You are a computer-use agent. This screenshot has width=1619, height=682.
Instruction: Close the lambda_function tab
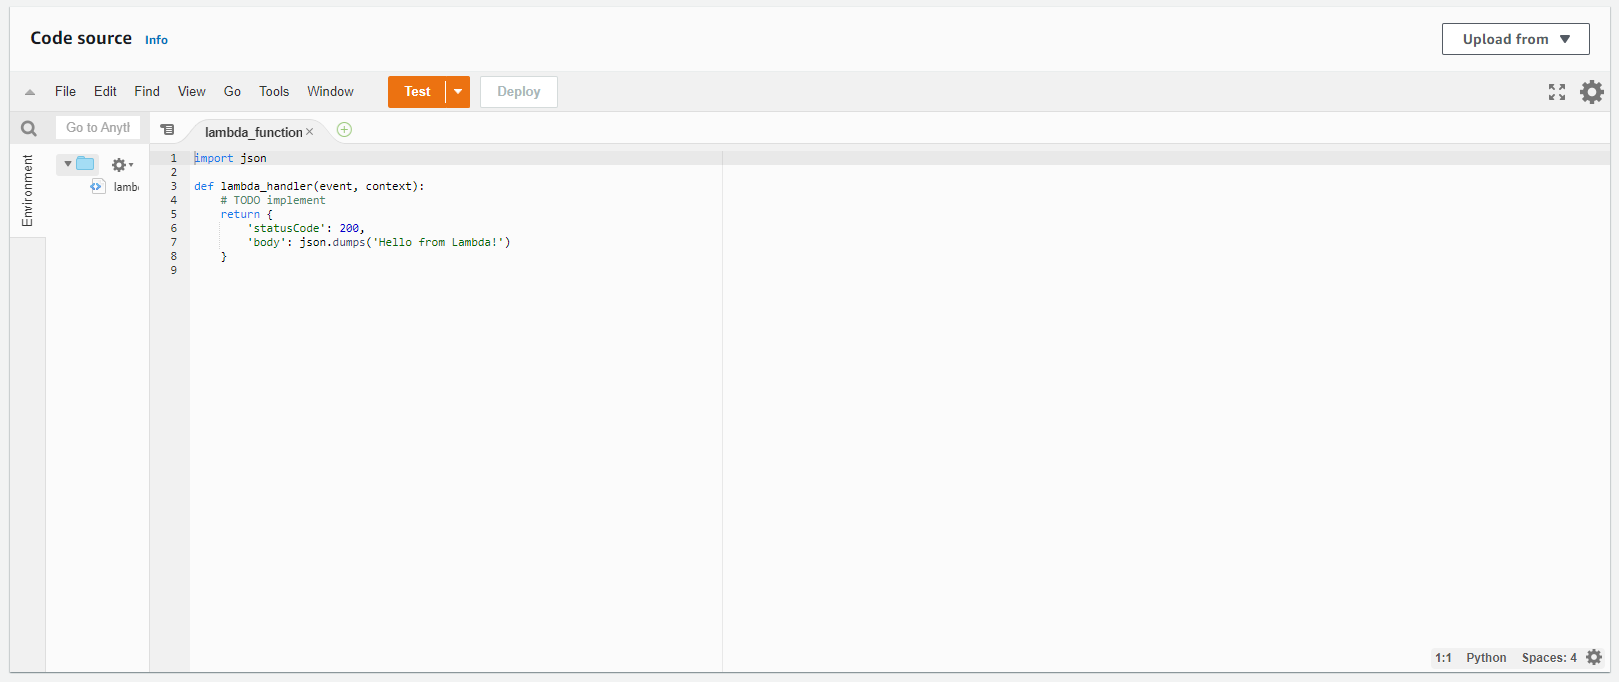tap(310, 132)
